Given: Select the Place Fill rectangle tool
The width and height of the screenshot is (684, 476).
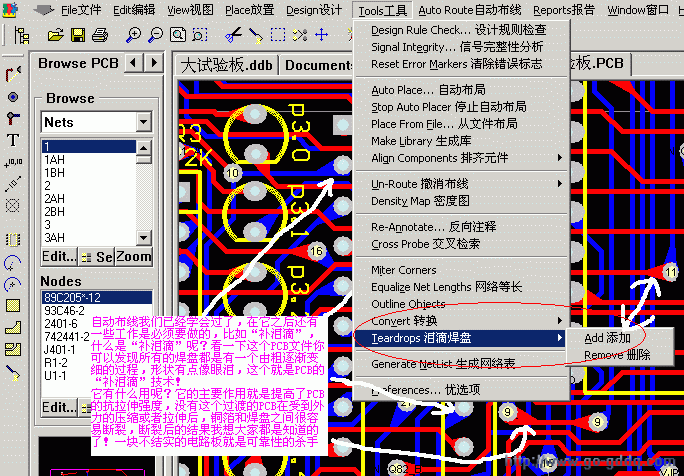Looking at the screenshot, I should click(x=13, y=305).
